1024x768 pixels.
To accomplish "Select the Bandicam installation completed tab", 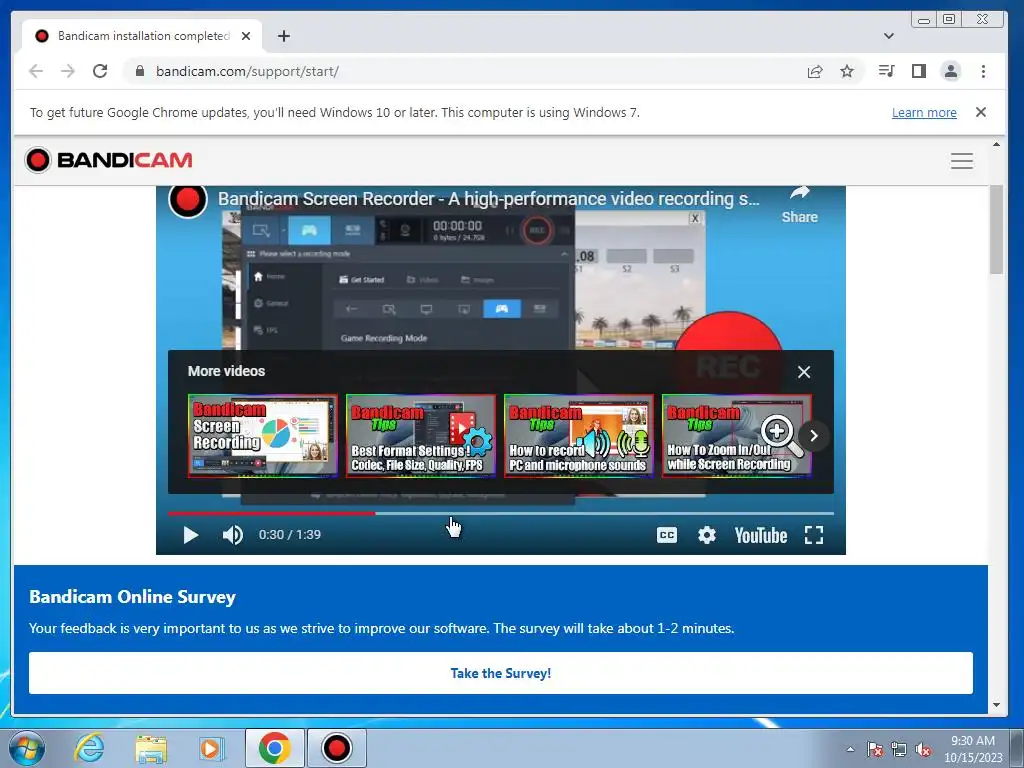I will [x=142, y=36].
